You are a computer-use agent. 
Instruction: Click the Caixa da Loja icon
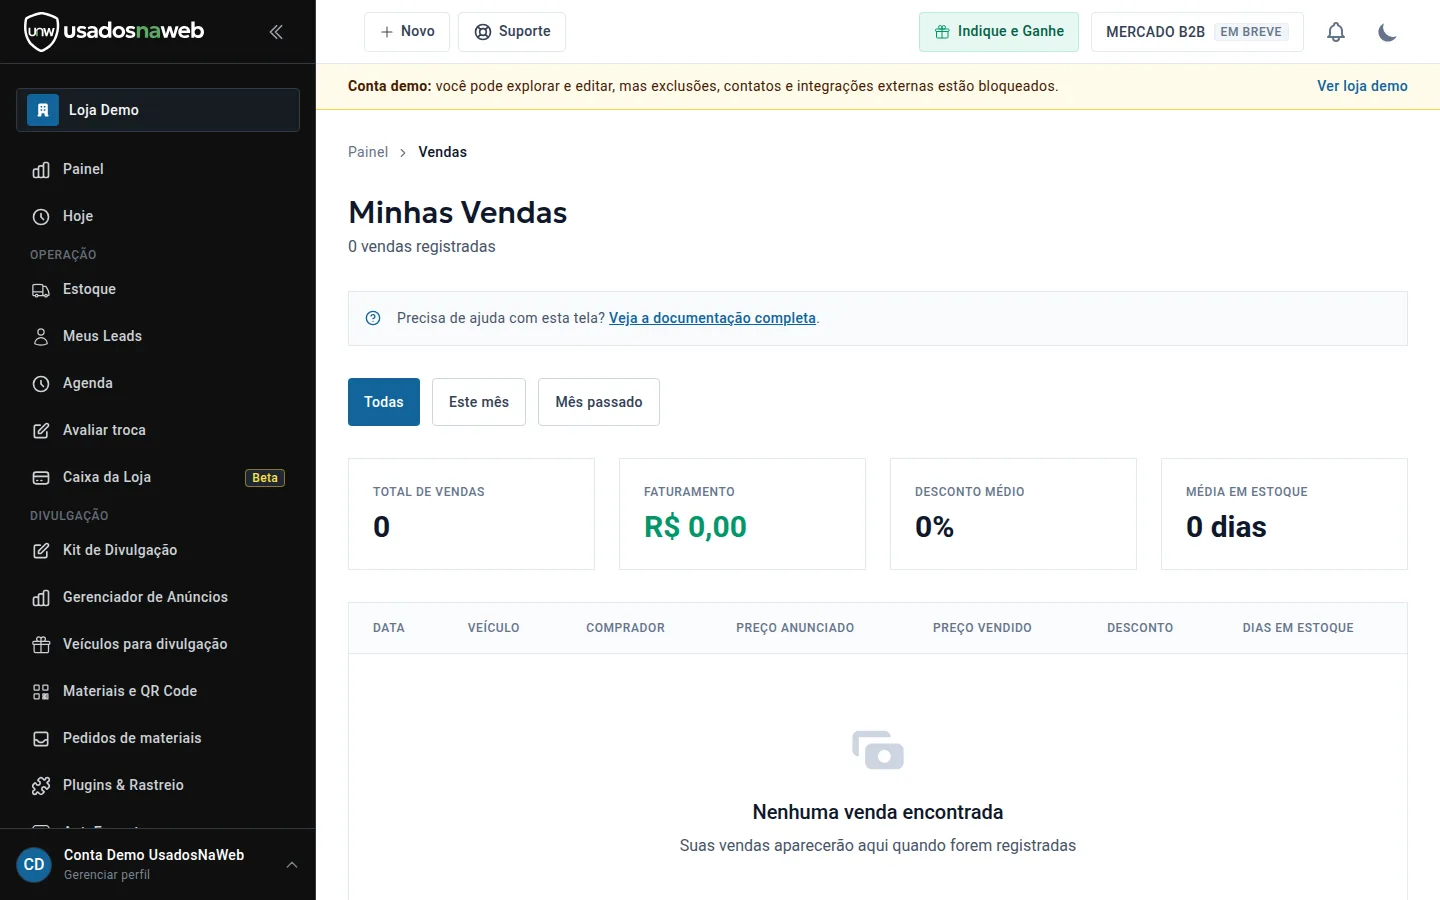(x=41, y=478)
